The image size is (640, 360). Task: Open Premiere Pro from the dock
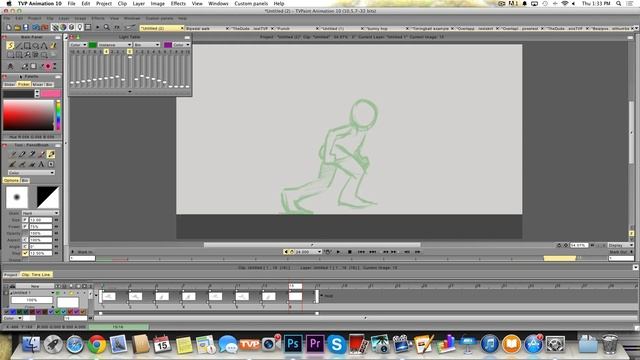pos(315,344)
